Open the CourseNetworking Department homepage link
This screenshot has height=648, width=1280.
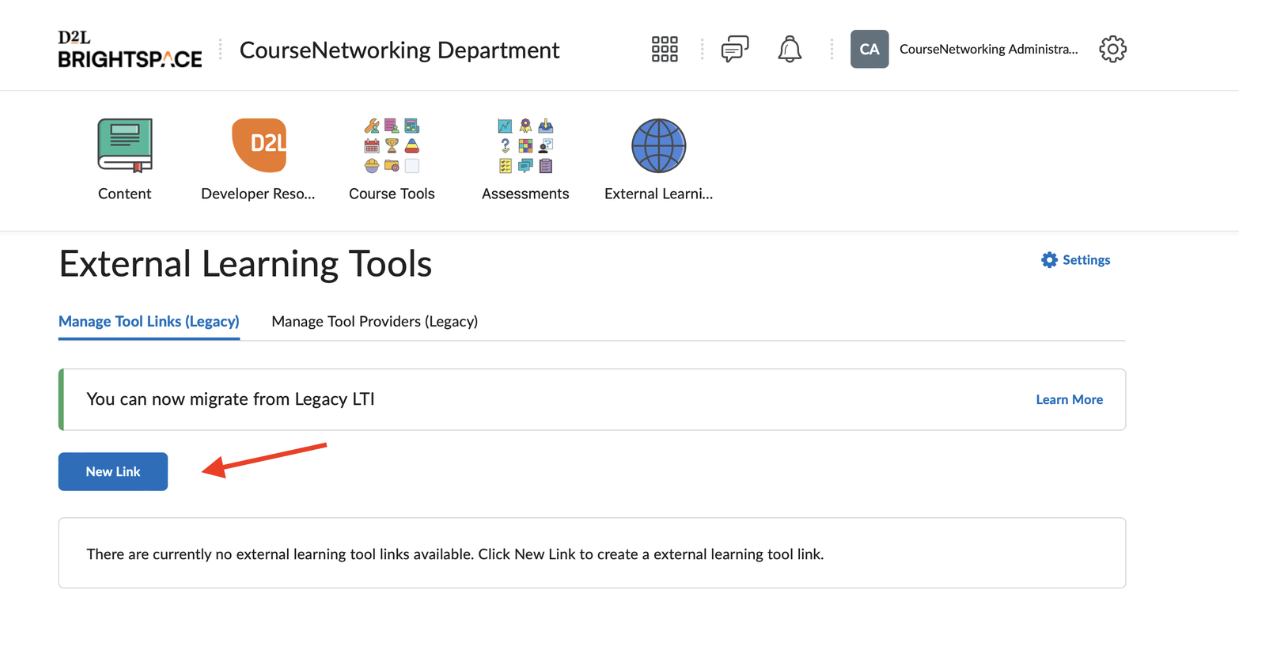click(399, 50)
